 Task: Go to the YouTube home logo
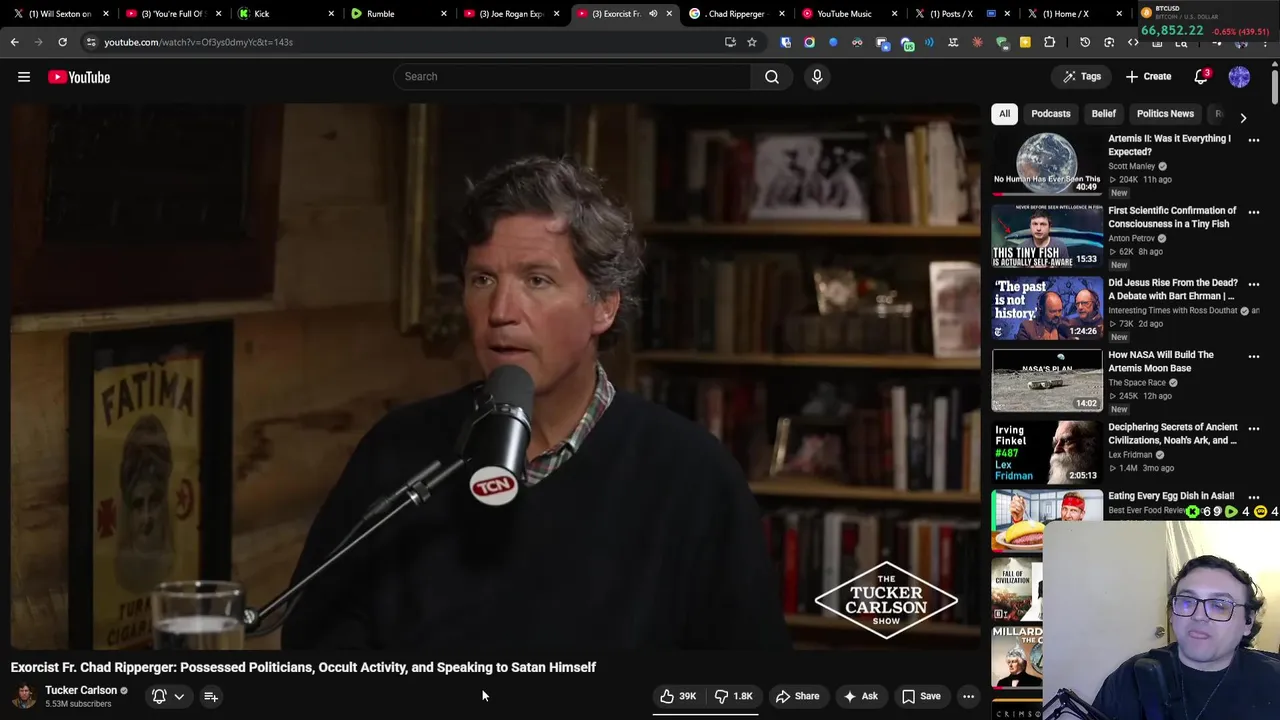79,77
